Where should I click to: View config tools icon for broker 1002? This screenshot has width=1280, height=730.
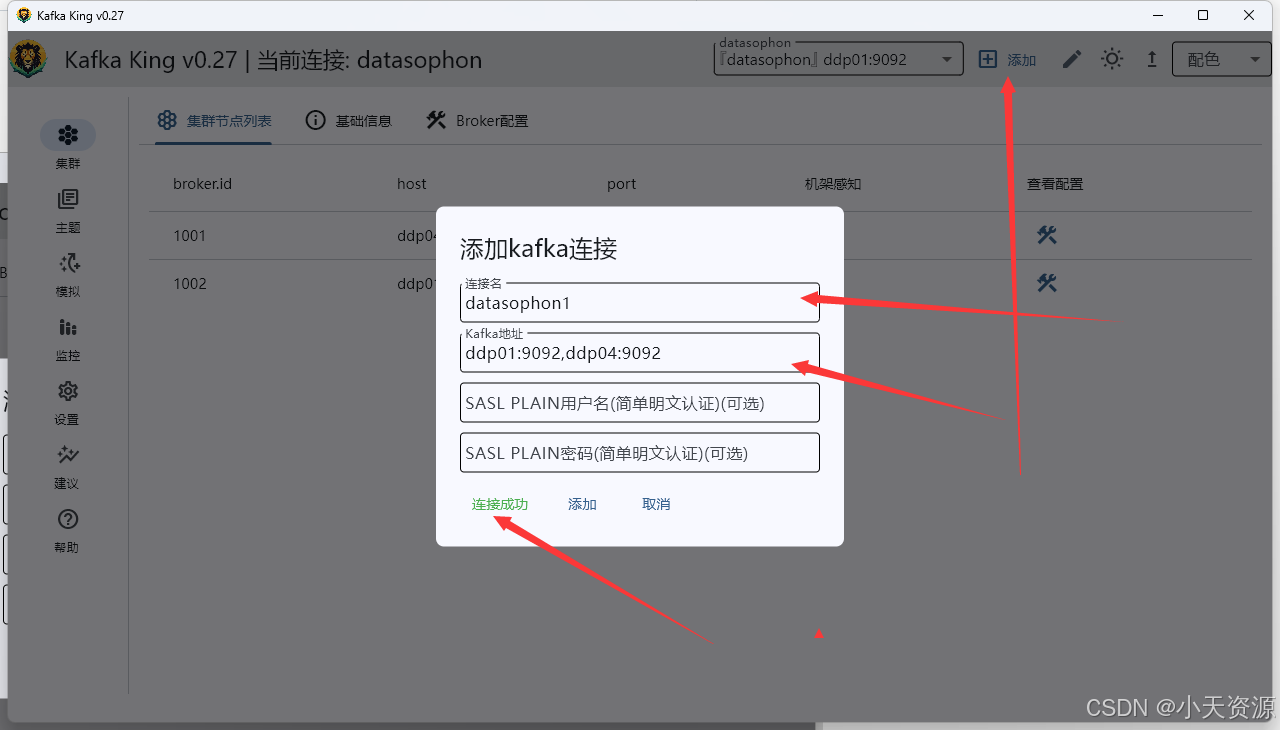[x=1047, y=283]
